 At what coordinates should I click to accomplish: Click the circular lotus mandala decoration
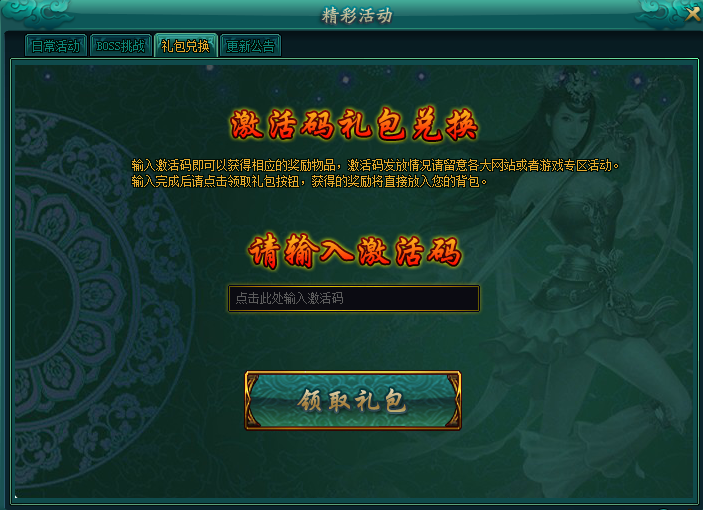tap(90, 296)
